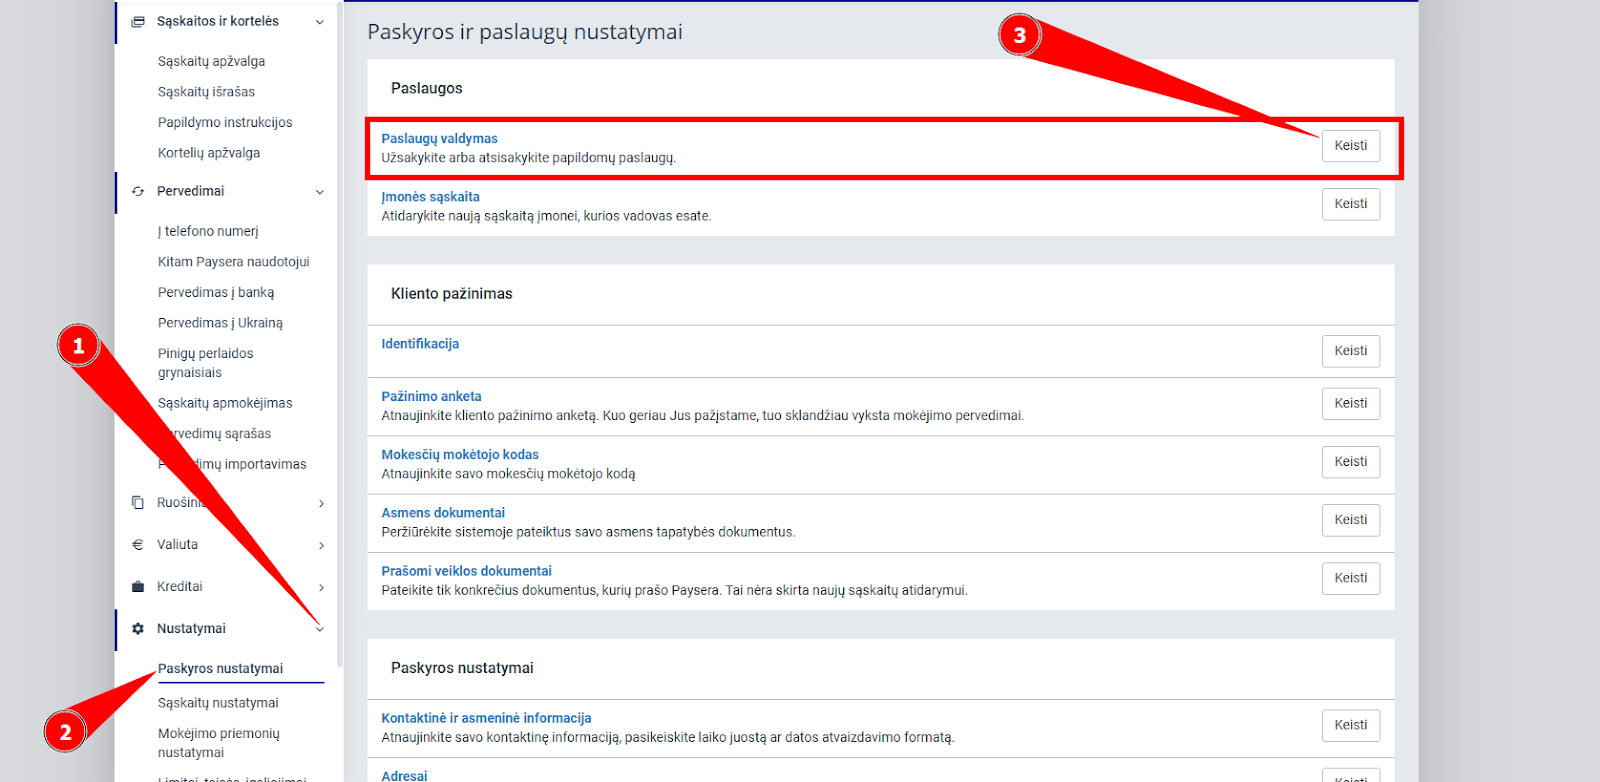Click the briefcase icon beside Kreditai
Image resolution: width=1600 pixels, height=782 pixels.
click(138, 587)
